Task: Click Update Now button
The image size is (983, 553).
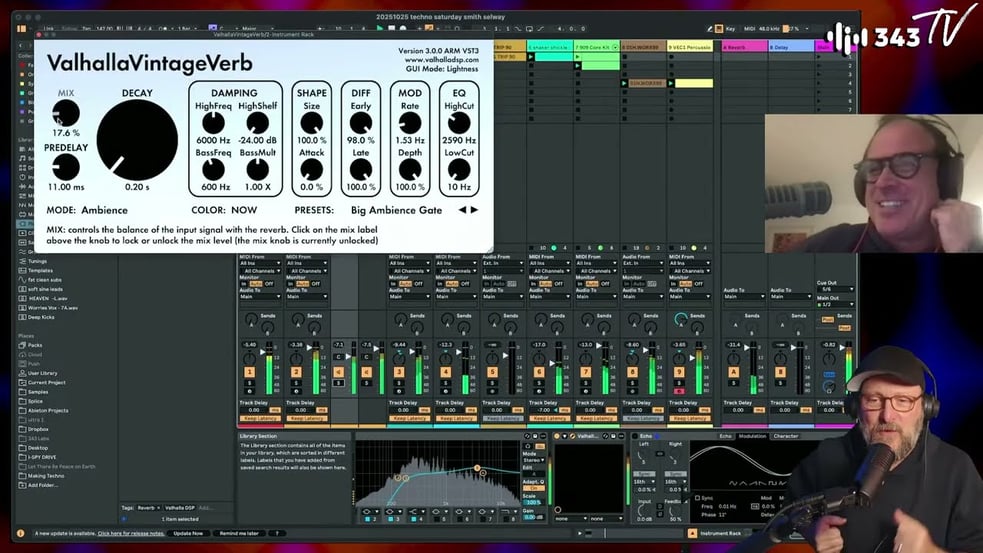Action: point(188,534)
